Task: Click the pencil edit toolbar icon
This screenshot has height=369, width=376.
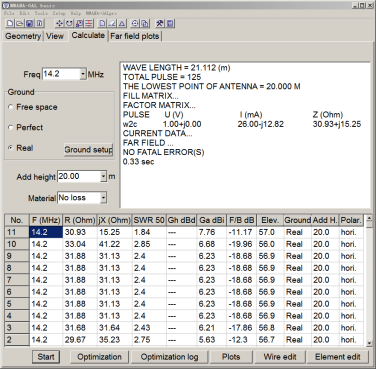Action: (x=112, y=23)
